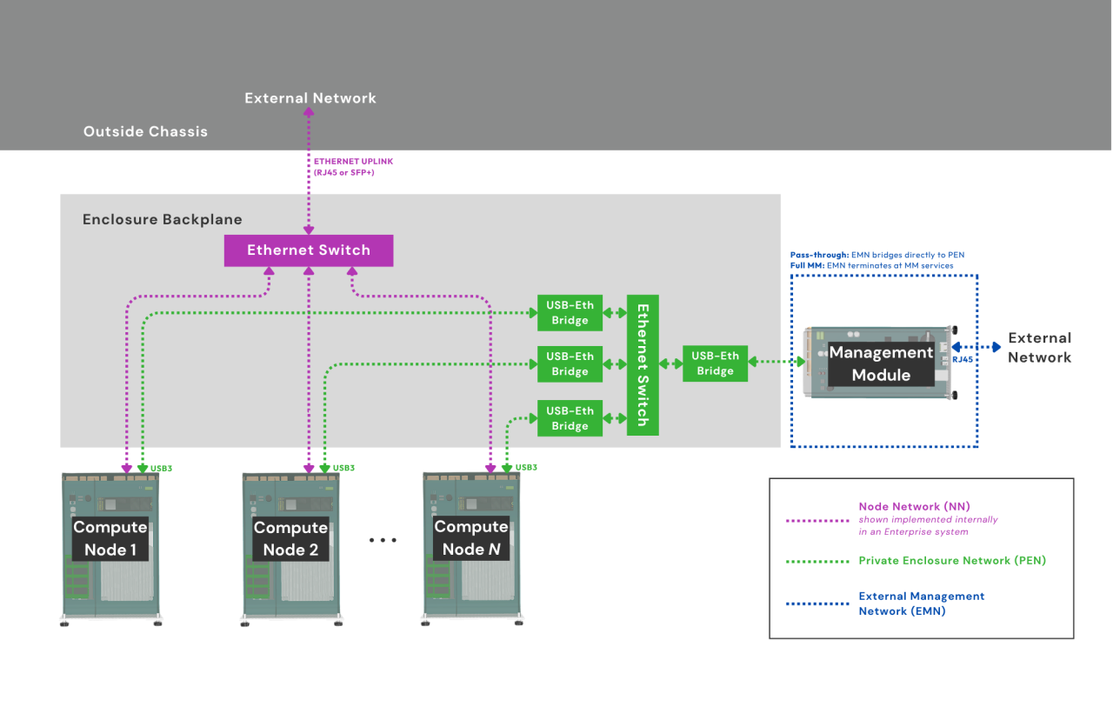Select the Compute Node 2 image

[291, 550]
